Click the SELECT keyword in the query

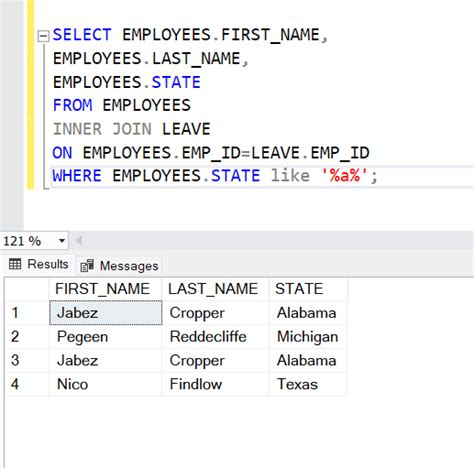(82, 35)
